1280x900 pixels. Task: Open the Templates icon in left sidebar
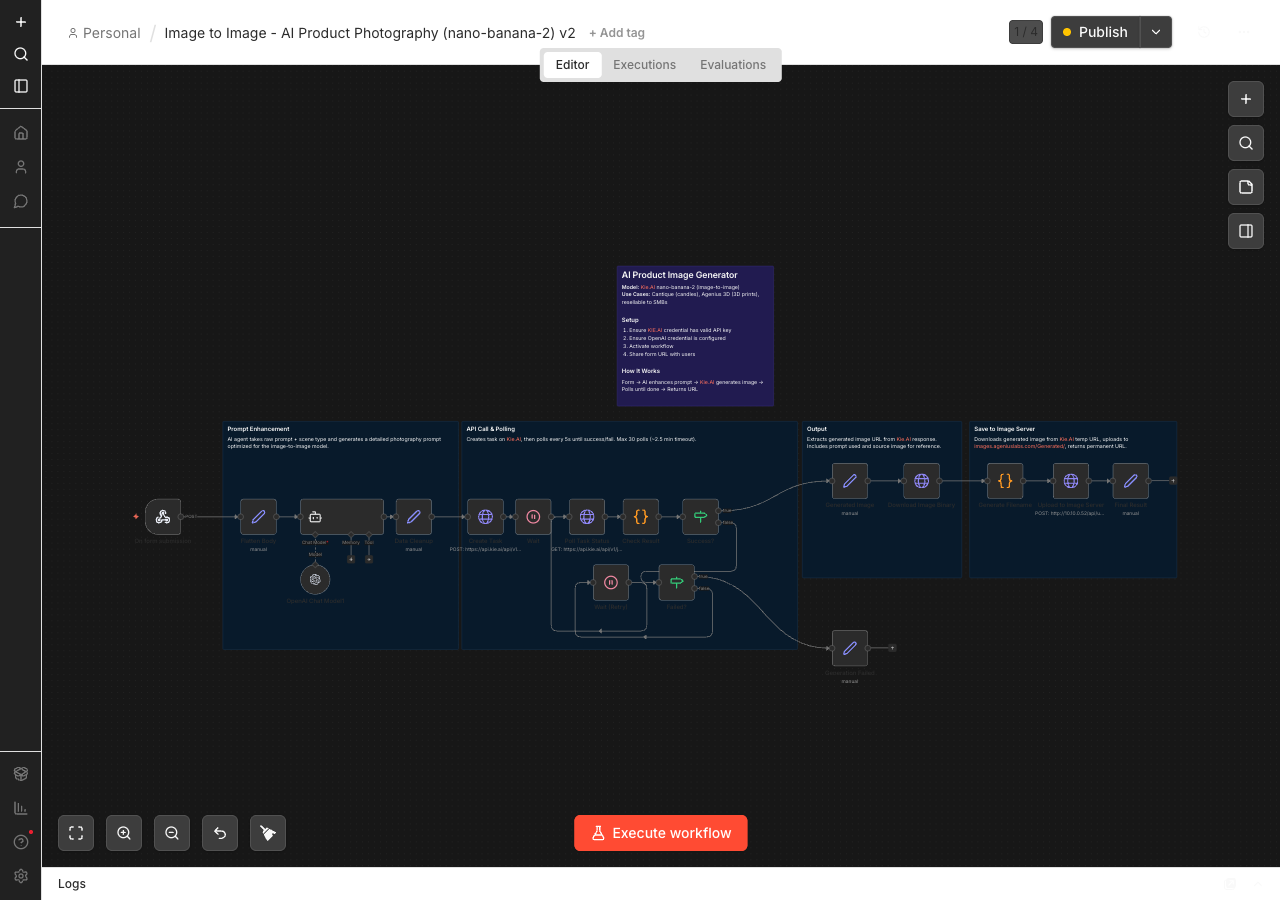point(20,773)
